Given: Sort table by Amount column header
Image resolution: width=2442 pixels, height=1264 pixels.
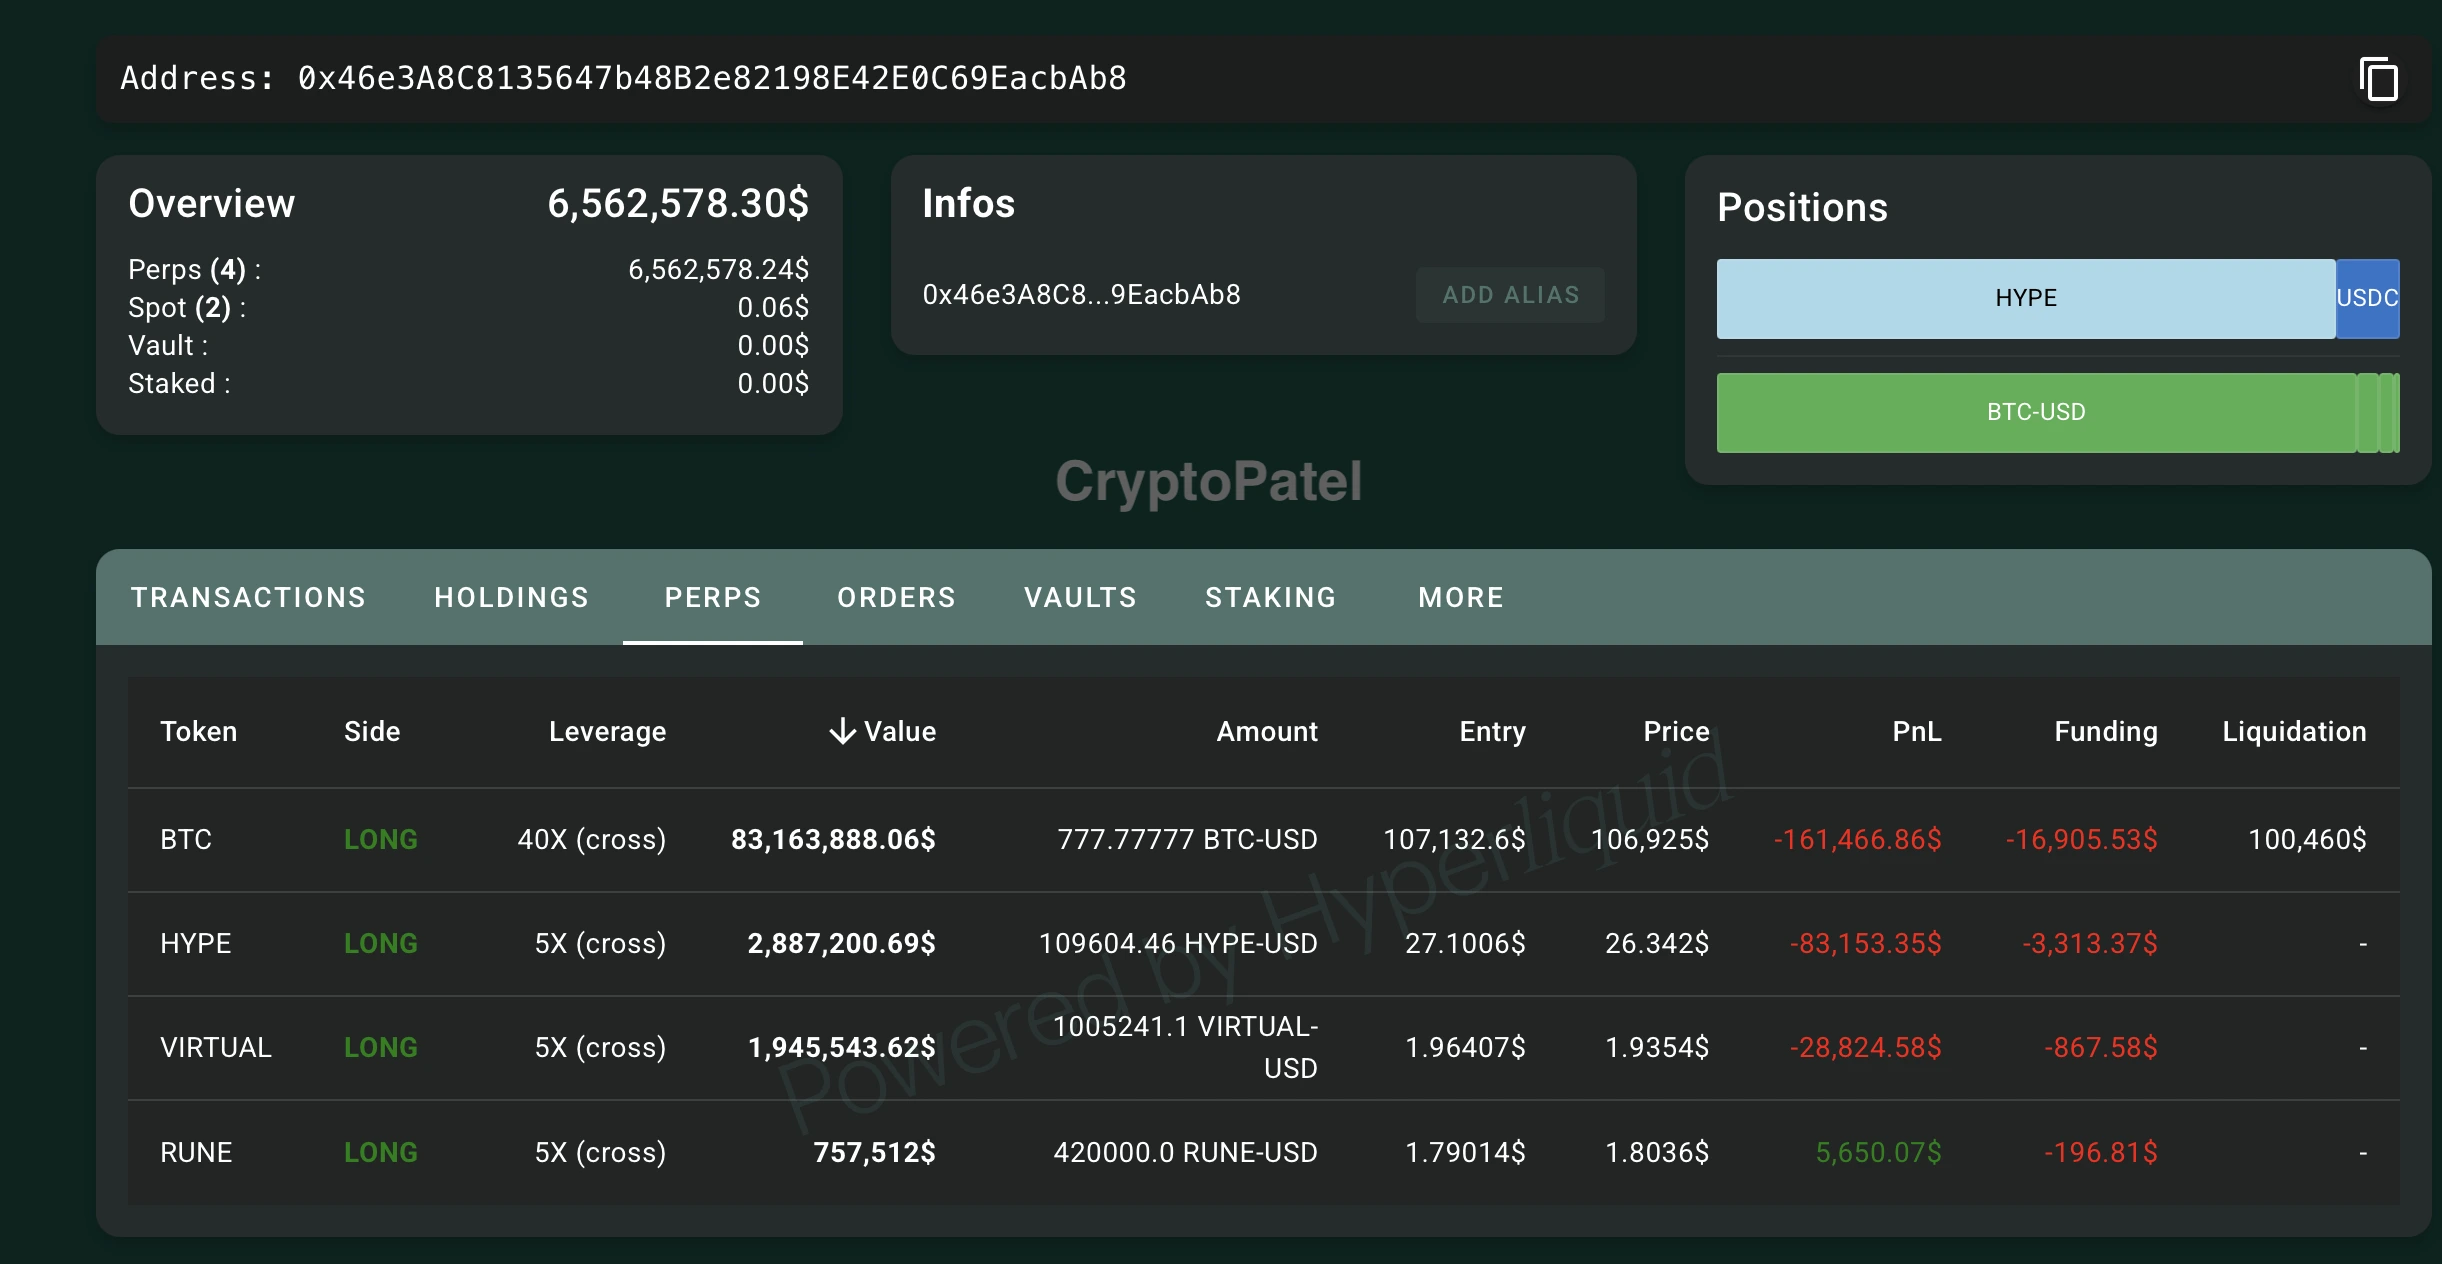Looking at the screenshot, I should [x=1267, y=732].
